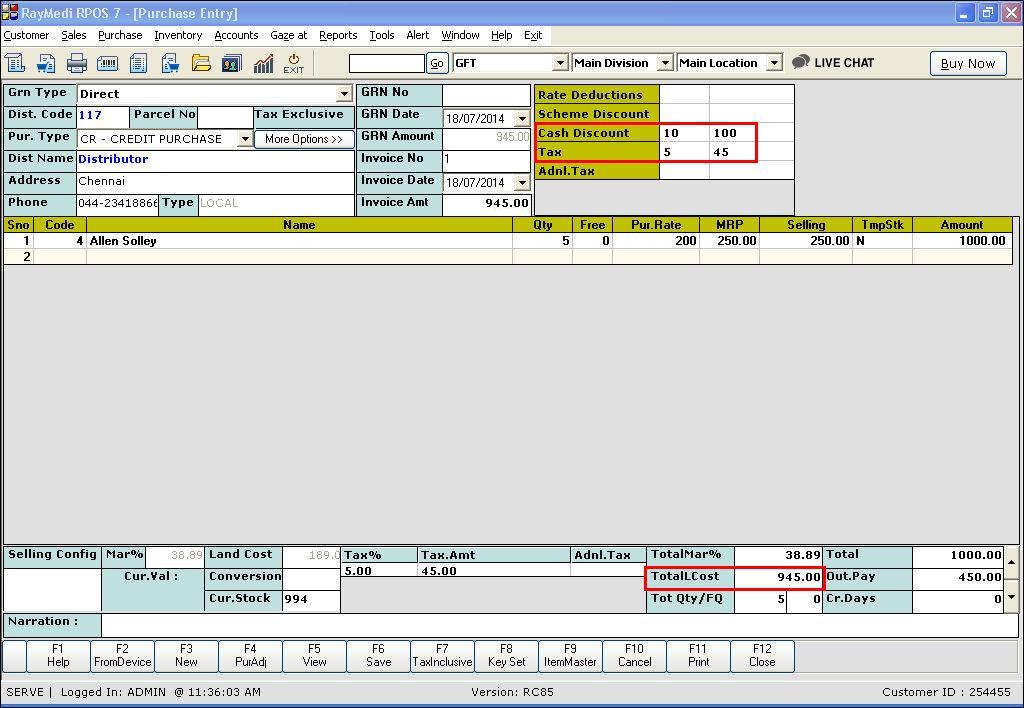Click the Narration text field

[558, 623]
